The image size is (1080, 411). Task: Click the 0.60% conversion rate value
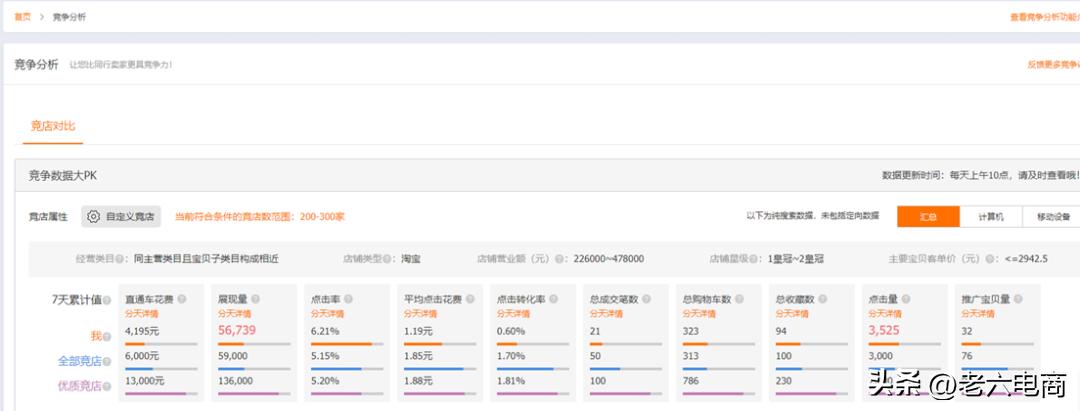[510, 331]
